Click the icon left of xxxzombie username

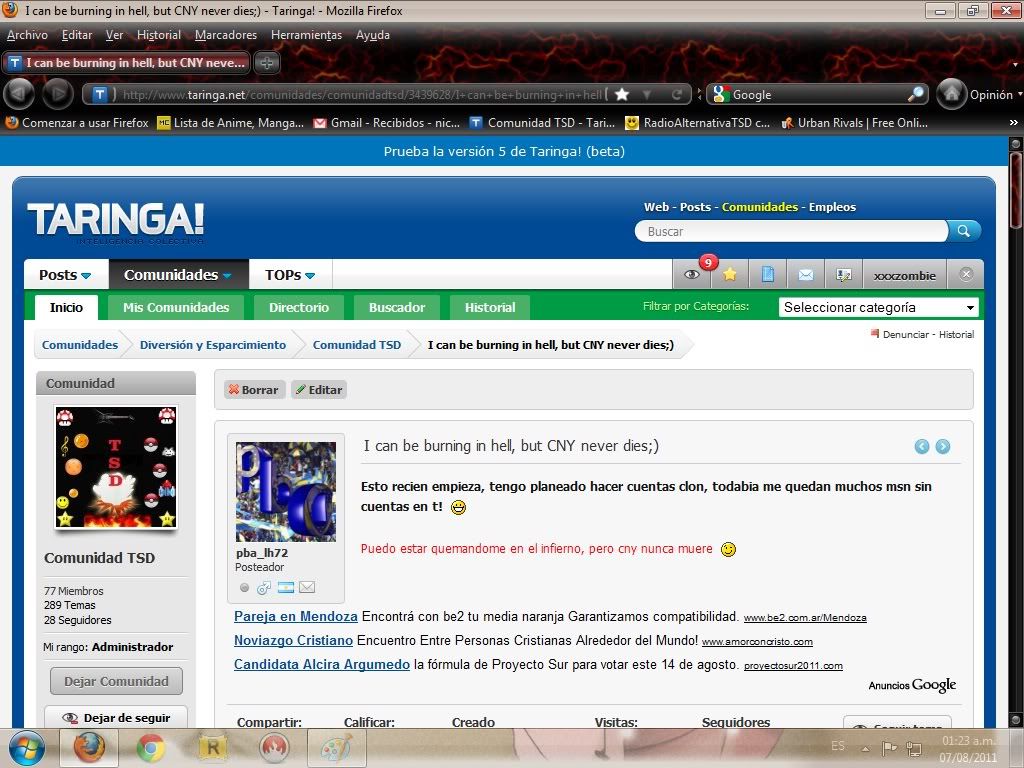point(844,275)
